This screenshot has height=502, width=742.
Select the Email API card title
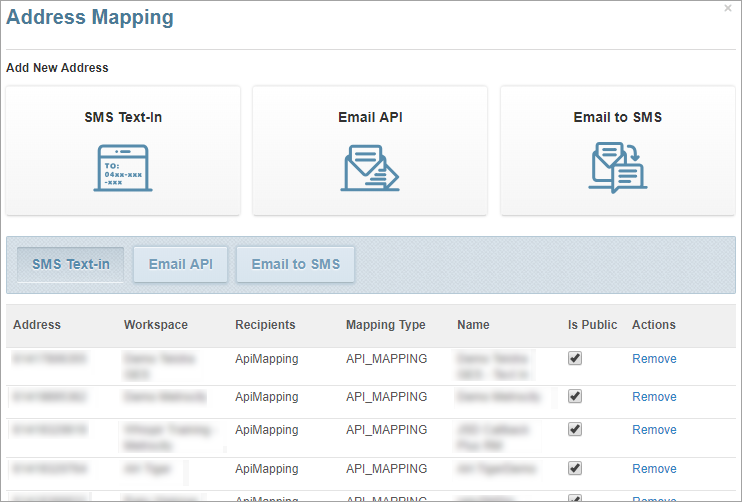(370, 117)
